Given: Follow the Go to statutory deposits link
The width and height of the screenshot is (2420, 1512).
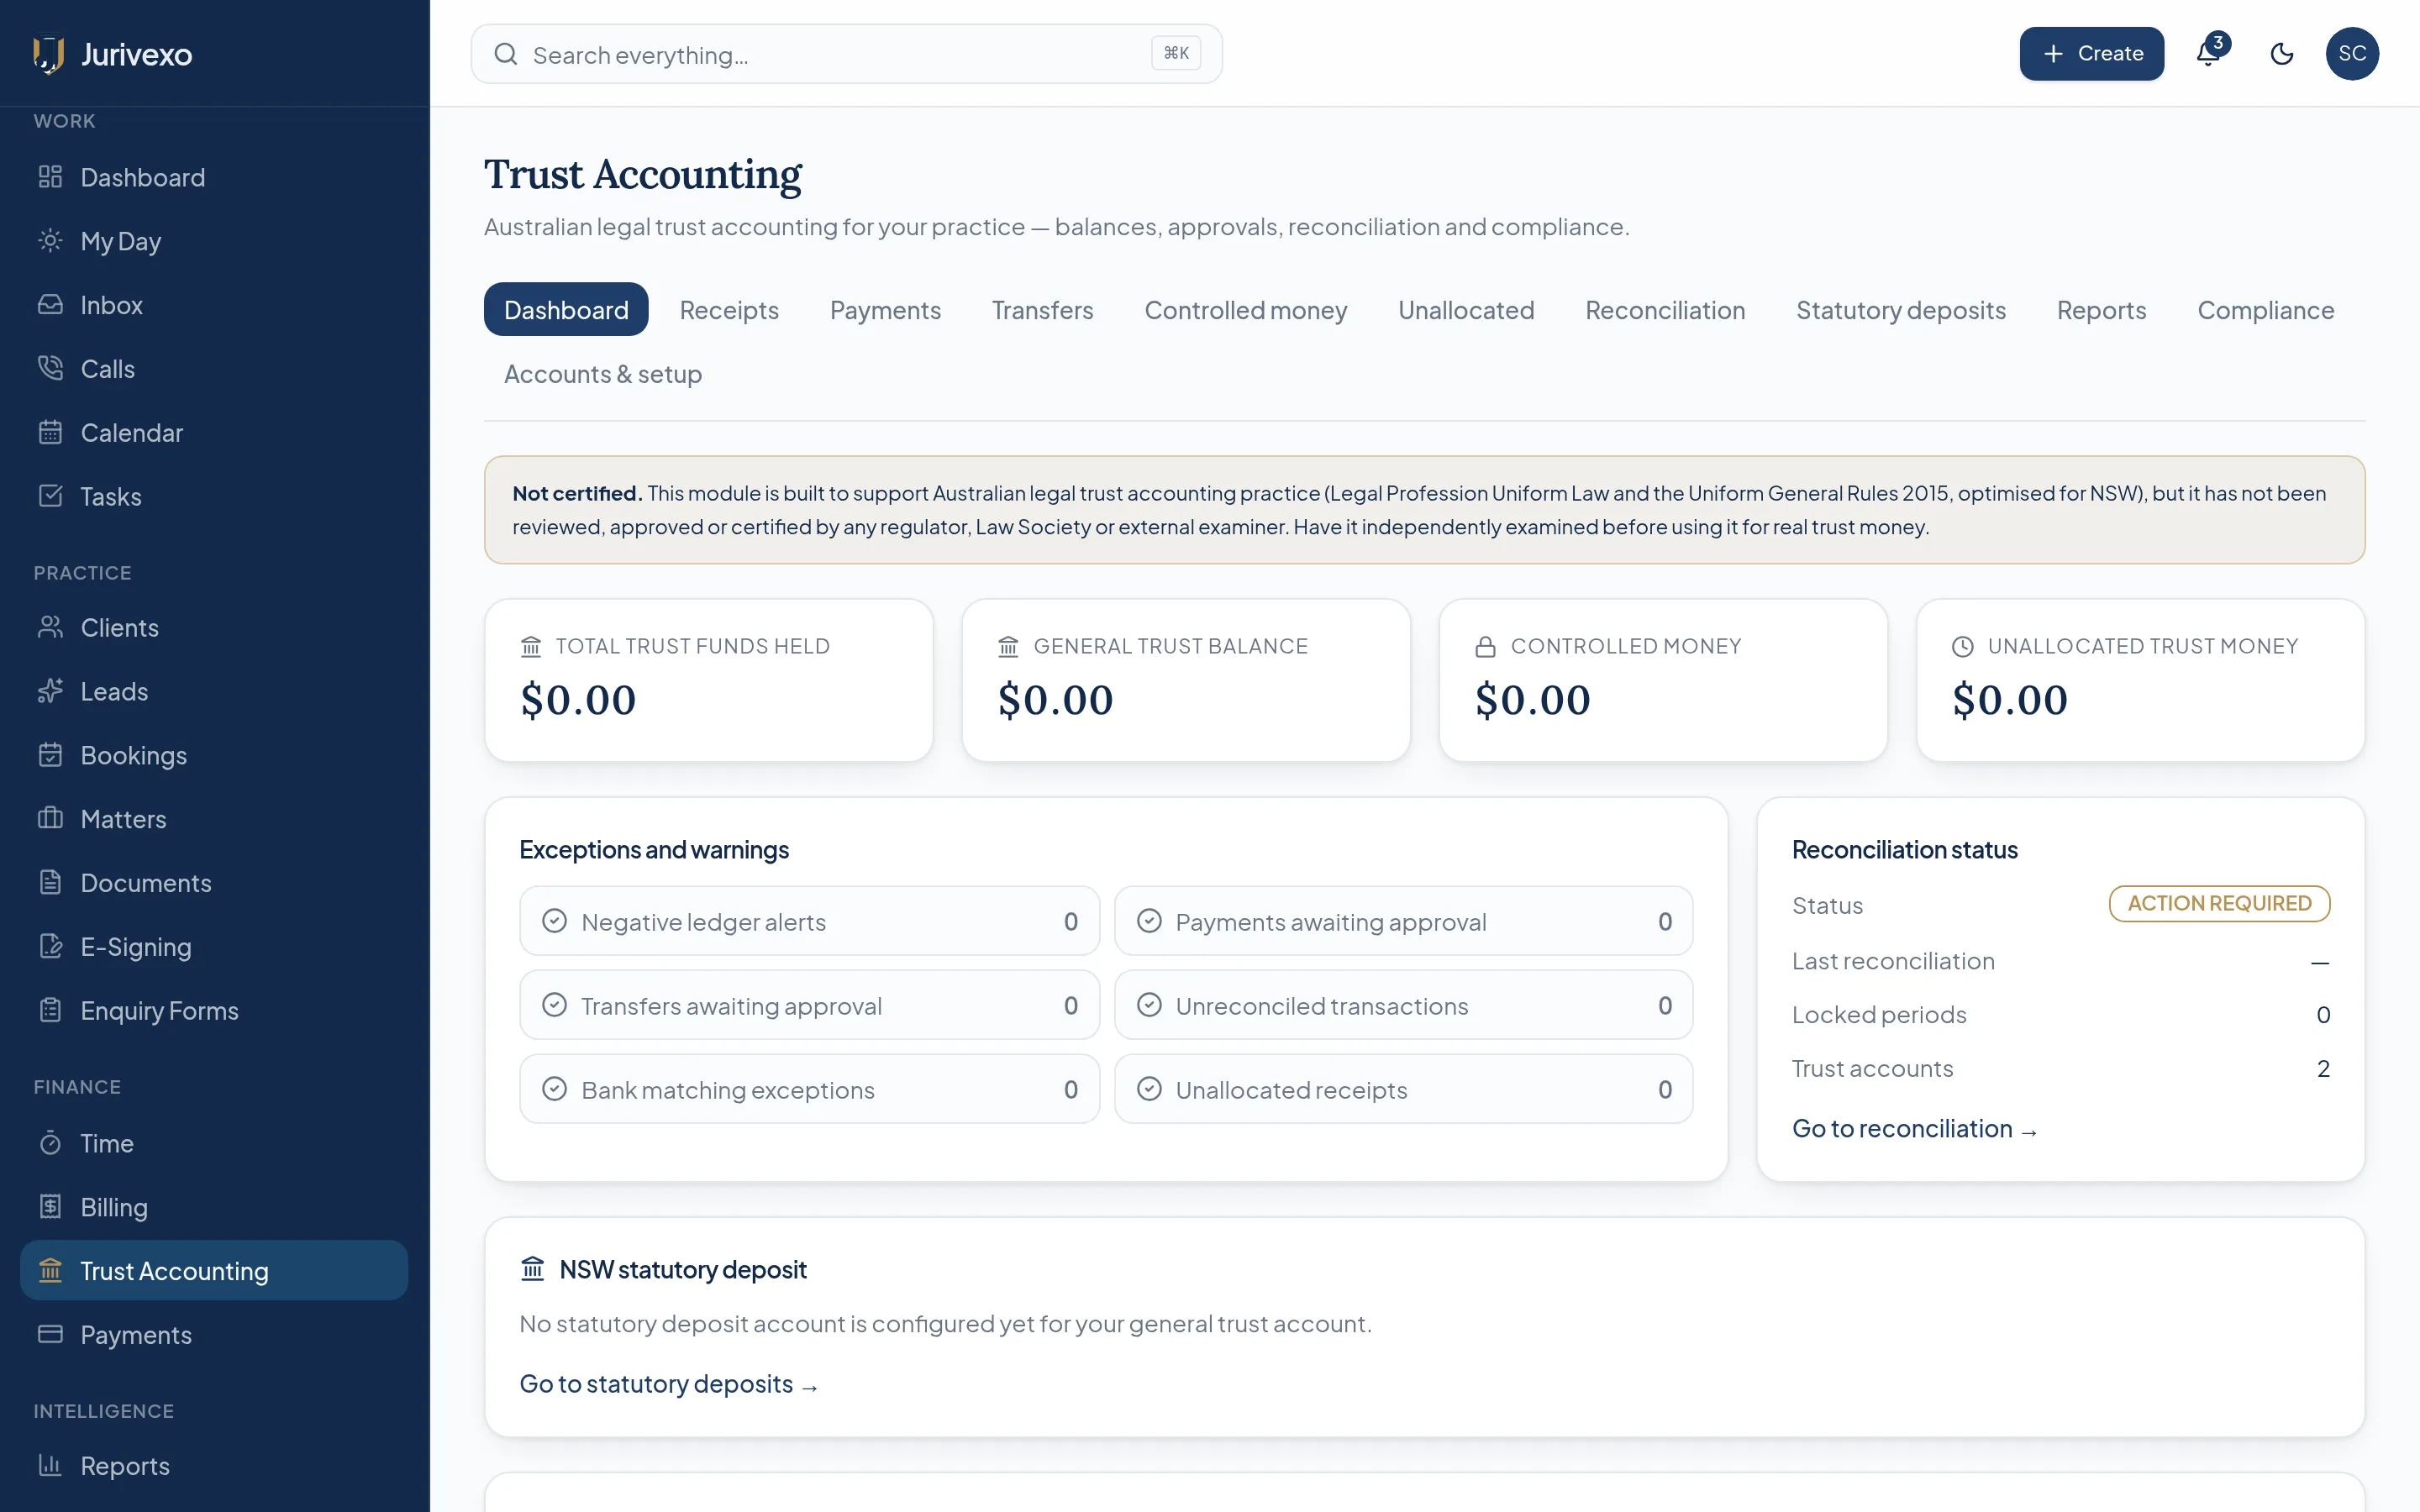Looking at the screenshot, I should 668,1384.
